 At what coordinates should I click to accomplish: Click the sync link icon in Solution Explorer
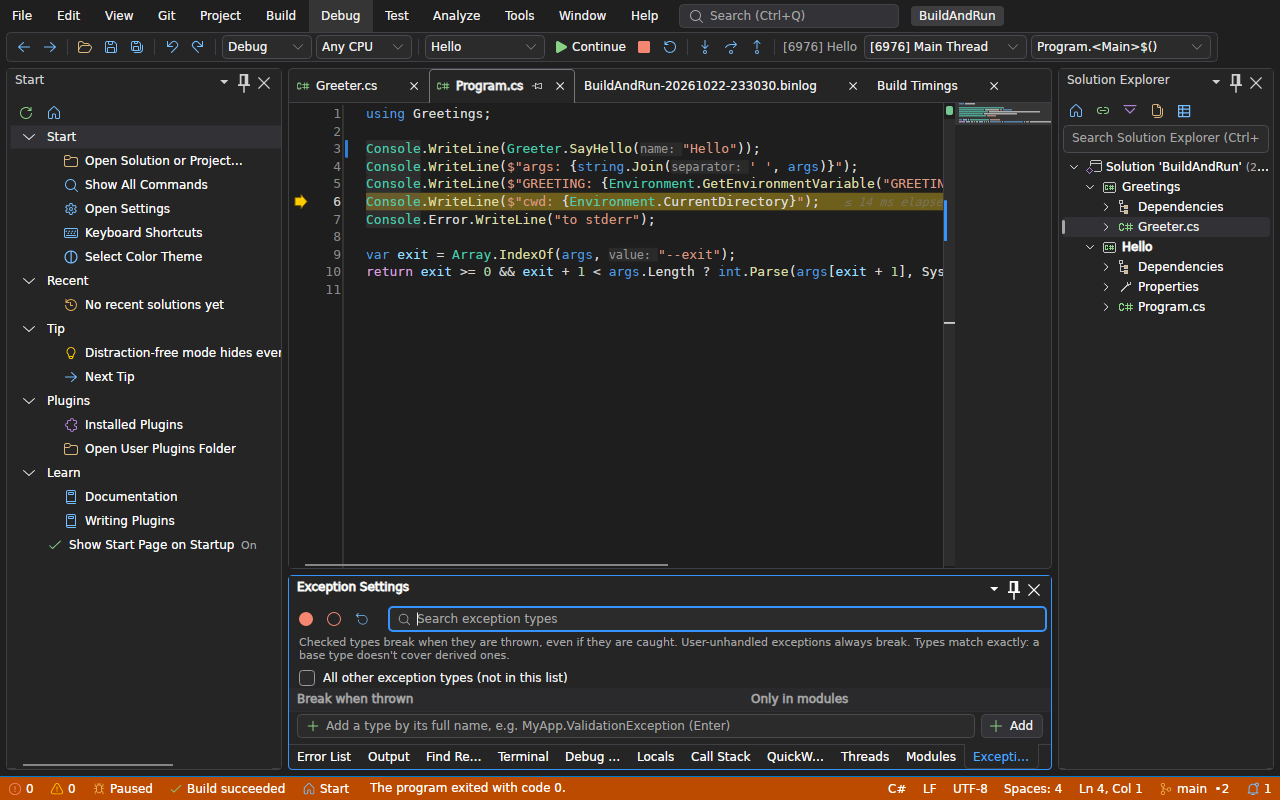point(1103,111)
